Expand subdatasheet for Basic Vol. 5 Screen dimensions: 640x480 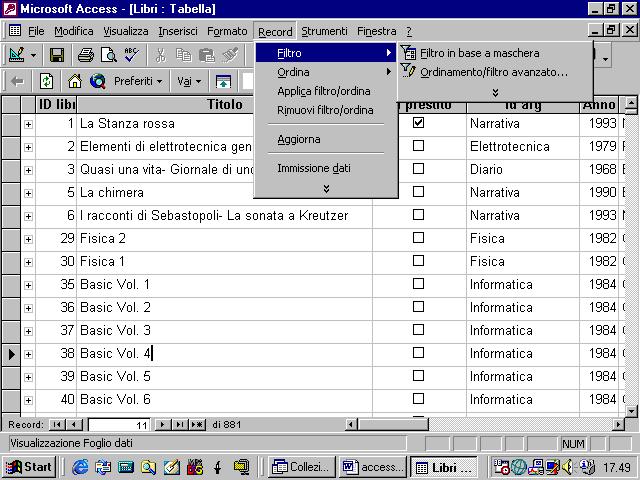28,377
